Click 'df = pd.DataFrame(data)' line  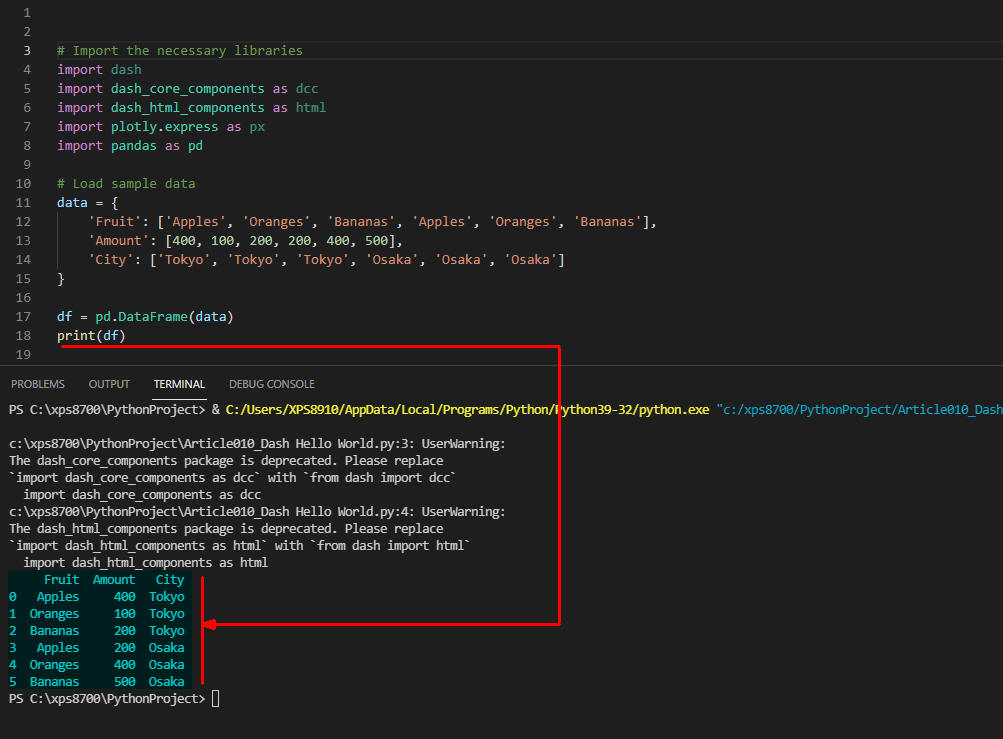point(145,317)
